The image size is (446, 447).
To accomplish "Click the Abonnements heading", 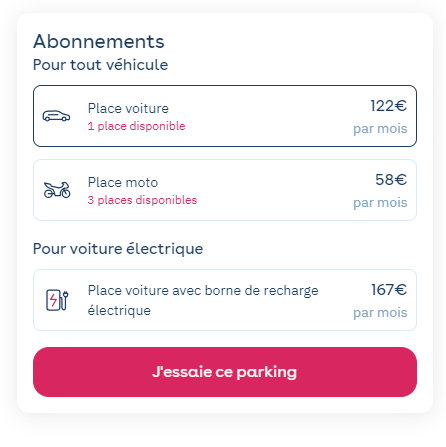I will (99, 42).
